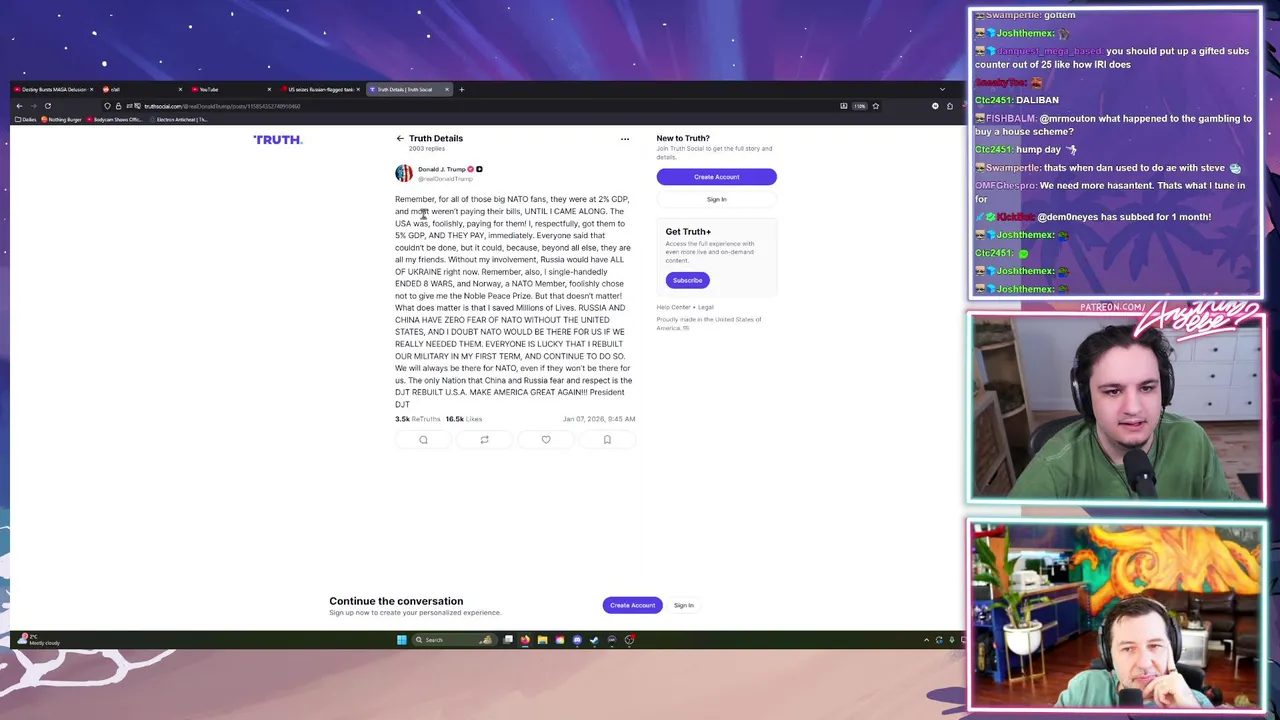Click the Subscribe button under Get Truth+
1280x720 pixels.
click(688, 281)
